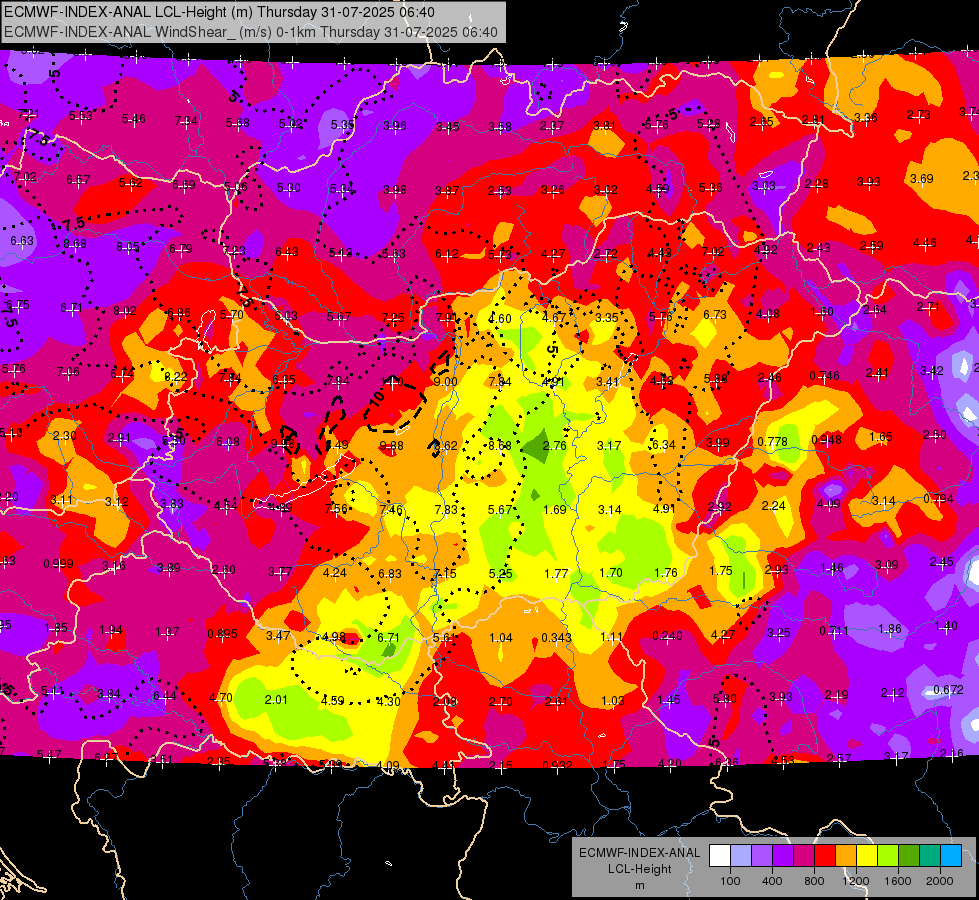The image size is (979, 900).
Task: Click the white legend swatch below 100
Action: coord(720,856)
